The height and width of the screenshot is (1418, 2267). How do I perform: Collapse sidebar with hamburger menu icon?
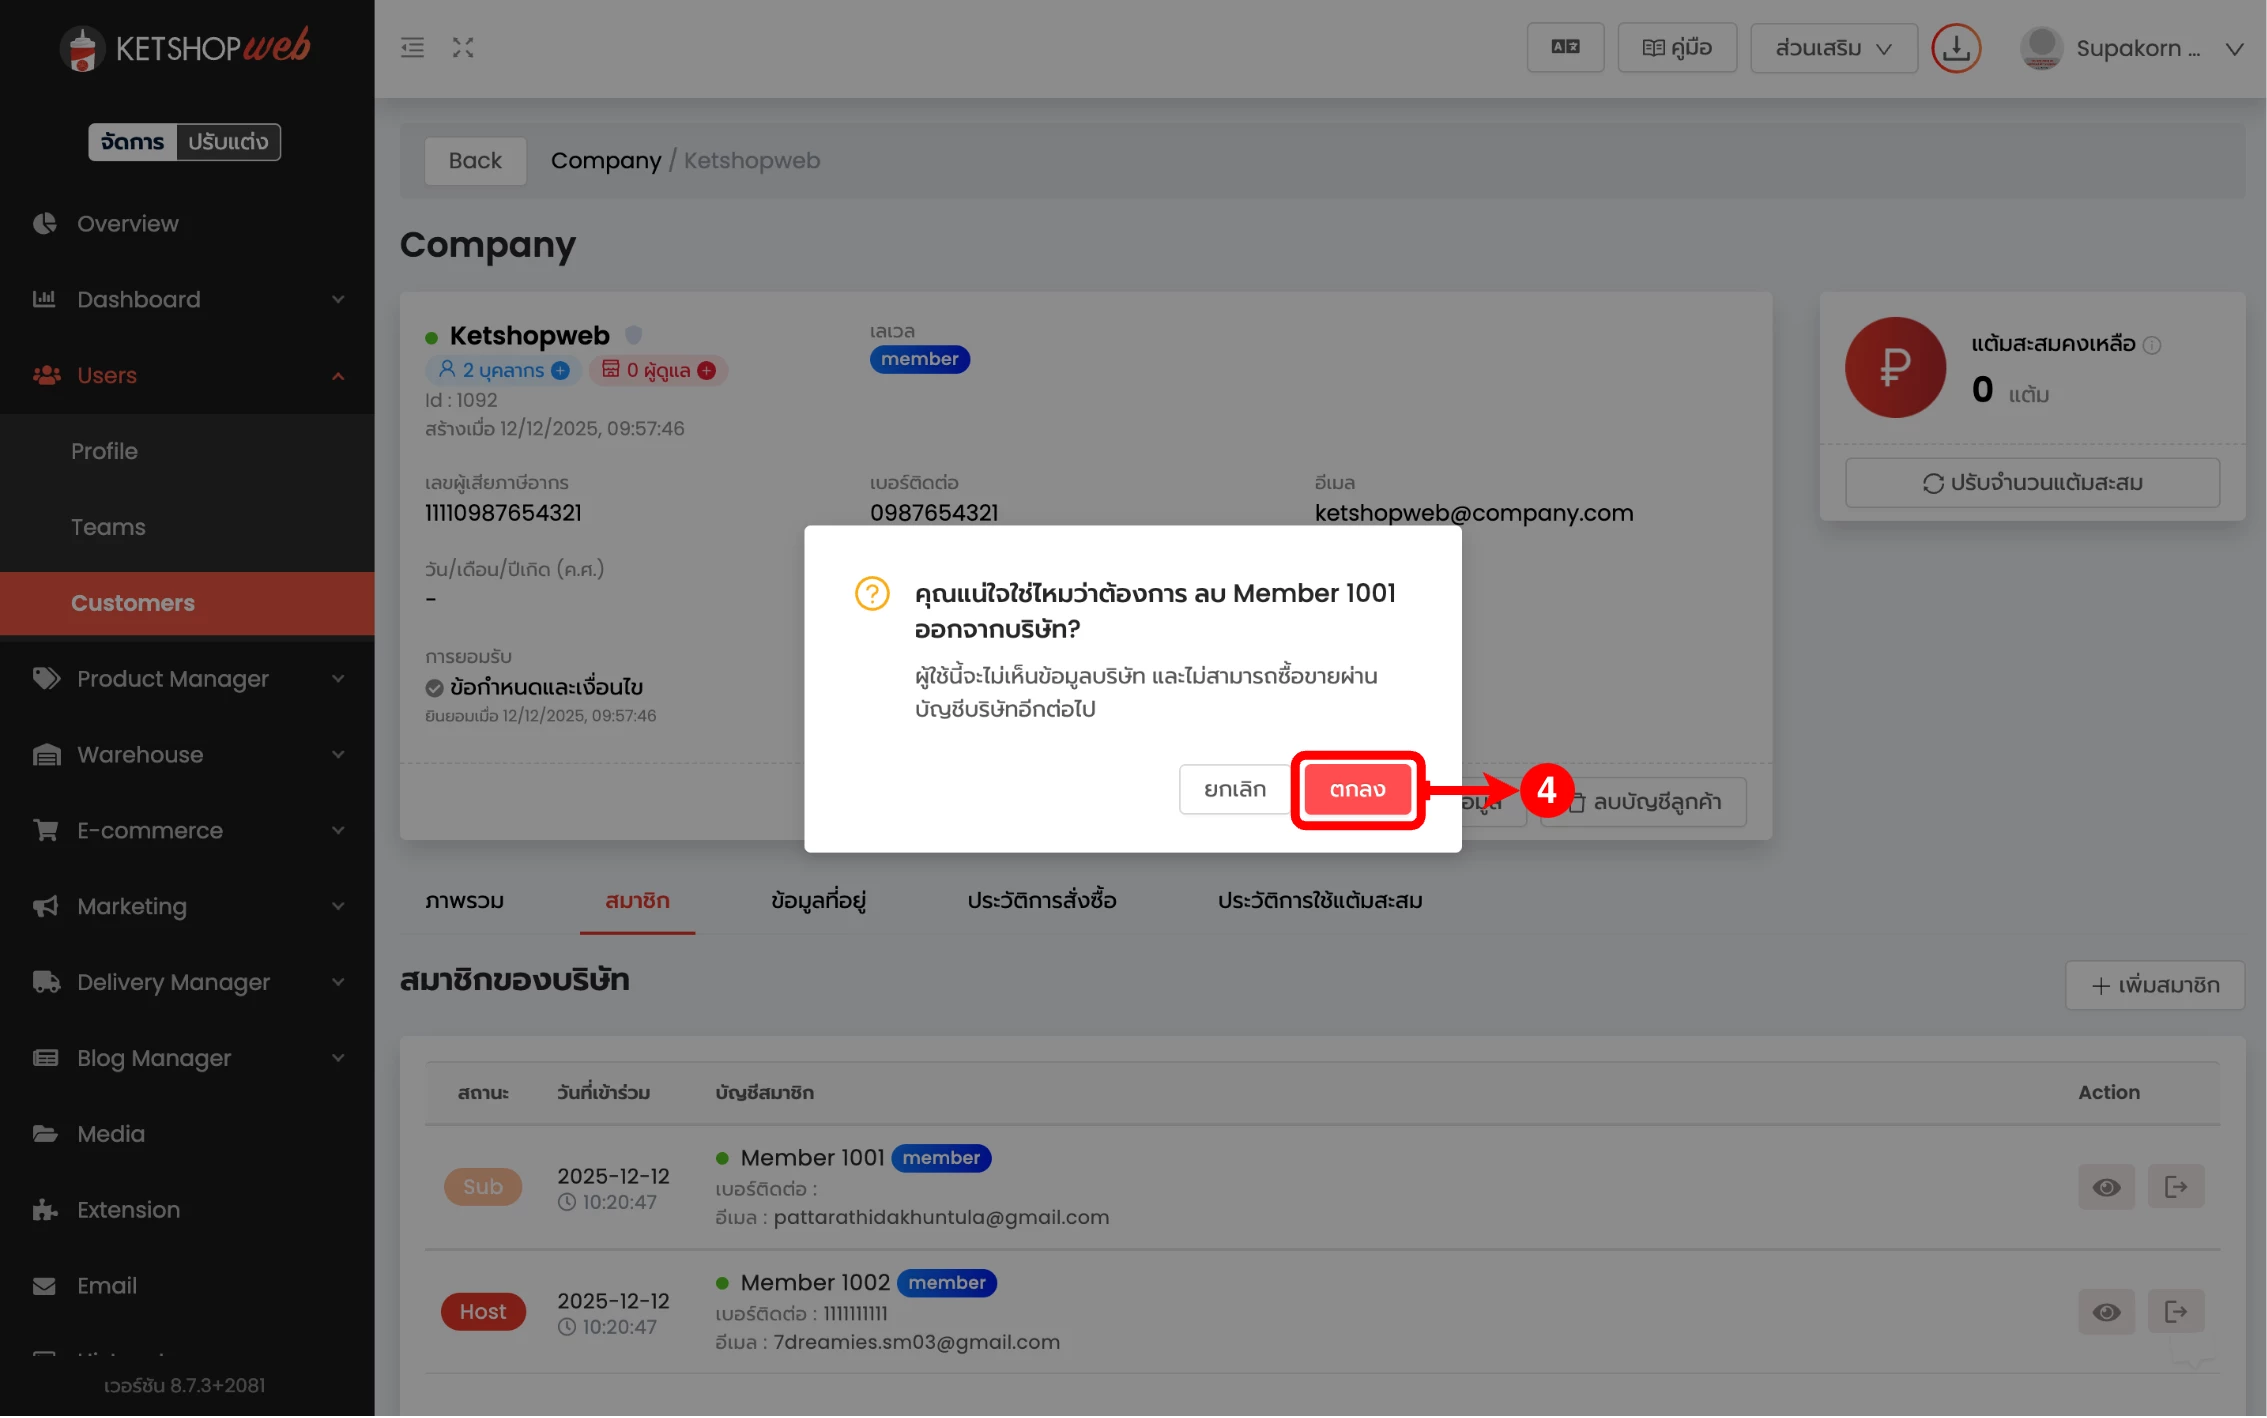[412, 48]
